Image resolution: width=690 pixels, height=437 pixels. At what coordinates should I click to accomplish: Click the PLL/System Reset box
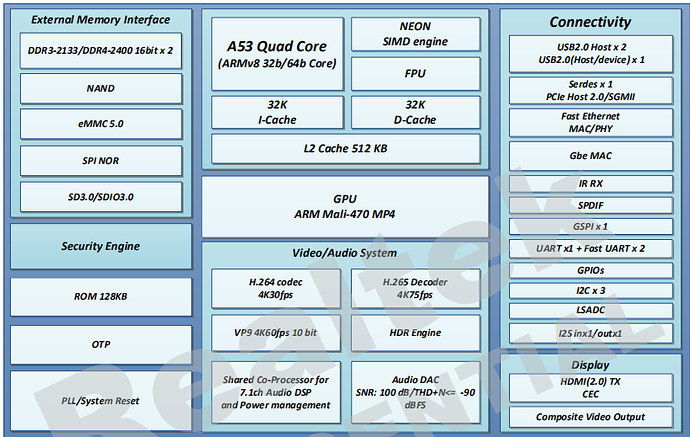point(101,401)
